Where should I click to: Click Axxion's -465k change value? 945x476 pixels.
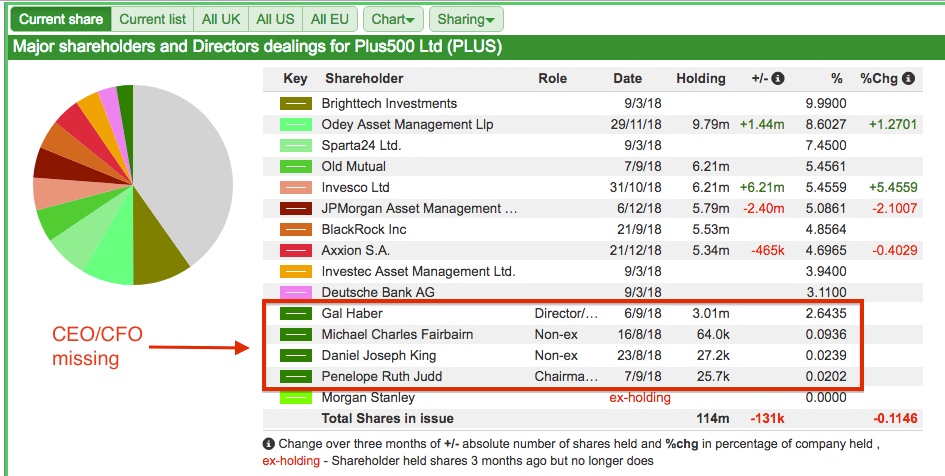(x=767, y=251)
